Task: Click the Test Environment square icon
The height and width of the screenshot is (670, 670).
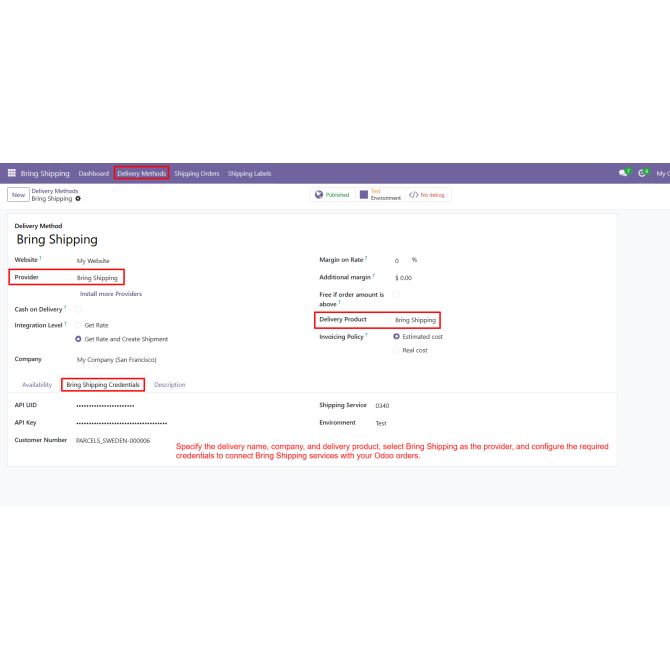Action: pyautogui.click(x=364, y=195)
